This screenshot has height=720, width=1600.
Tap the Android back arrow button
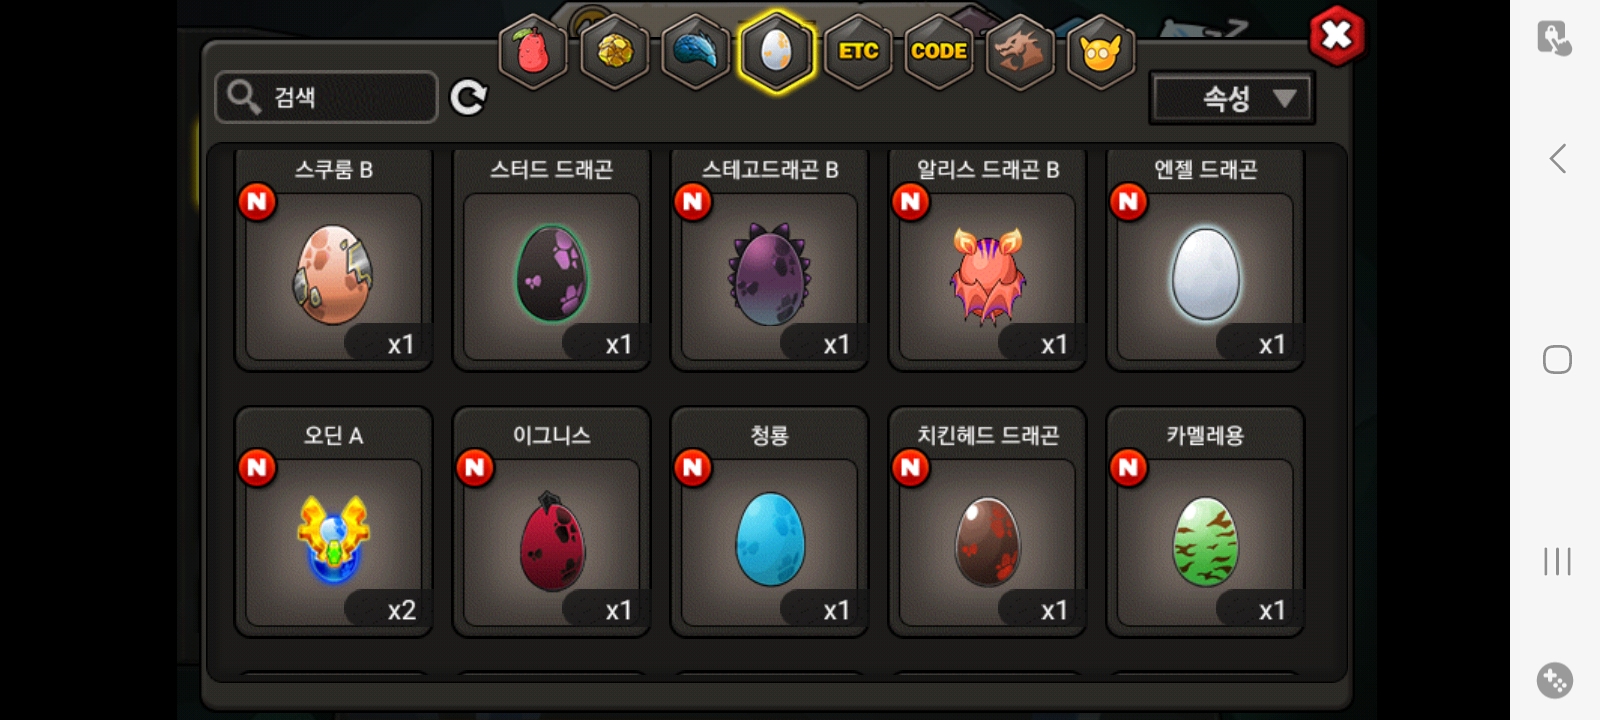[1557, 158]
